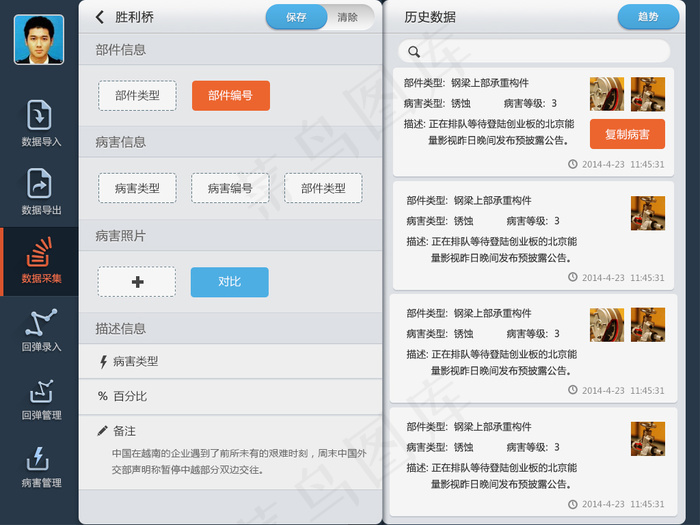The image size is (700, 525).
Task: Open 病害管理 (defect management) sidebar icon
Action: point(41,465)
